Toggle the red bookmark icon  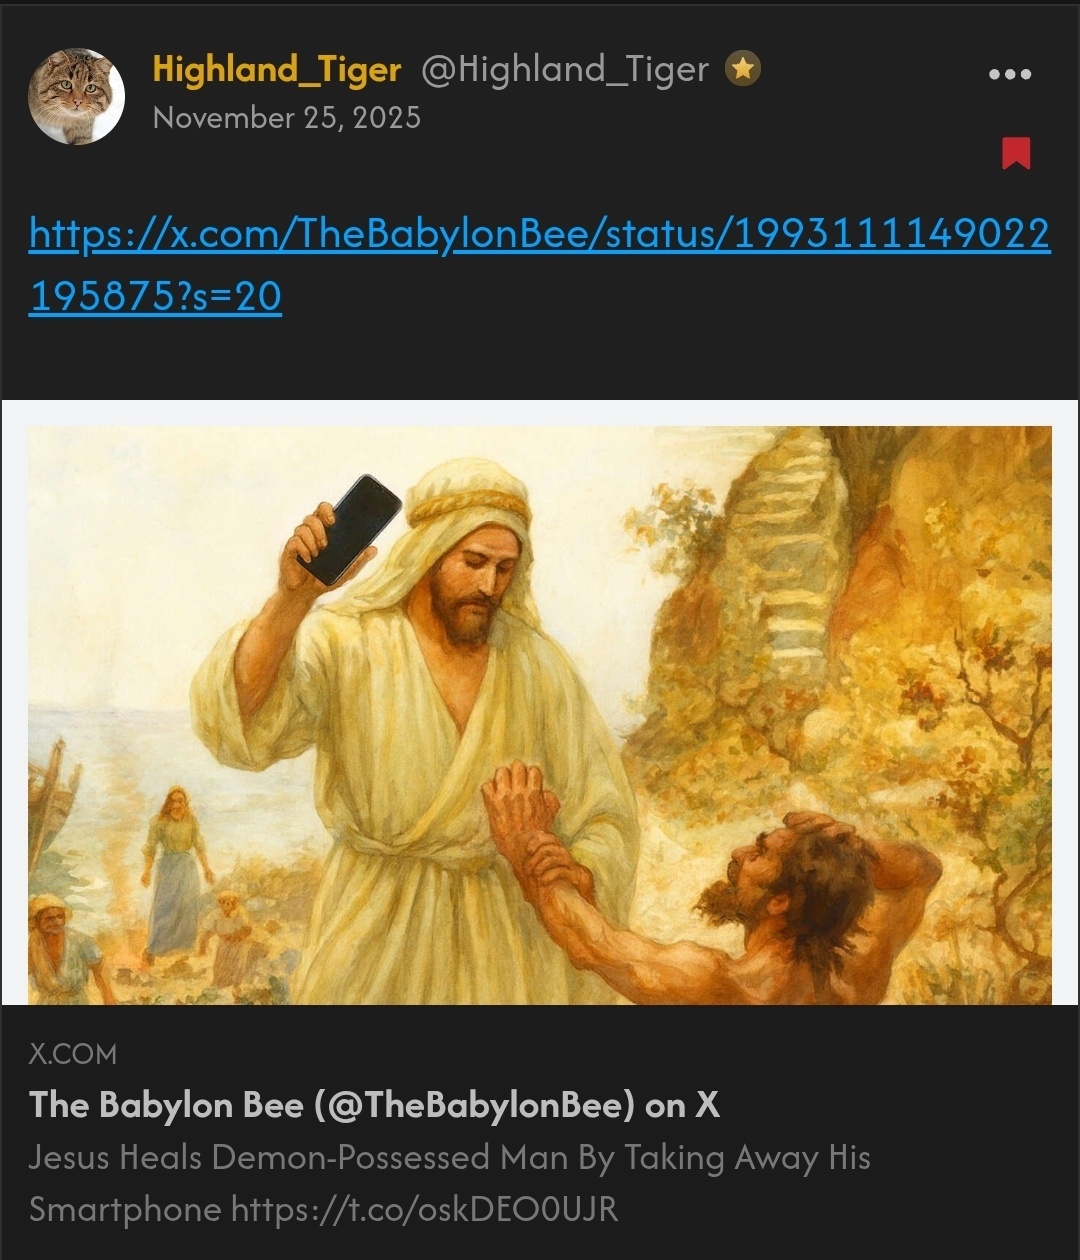click(1016, 153)
